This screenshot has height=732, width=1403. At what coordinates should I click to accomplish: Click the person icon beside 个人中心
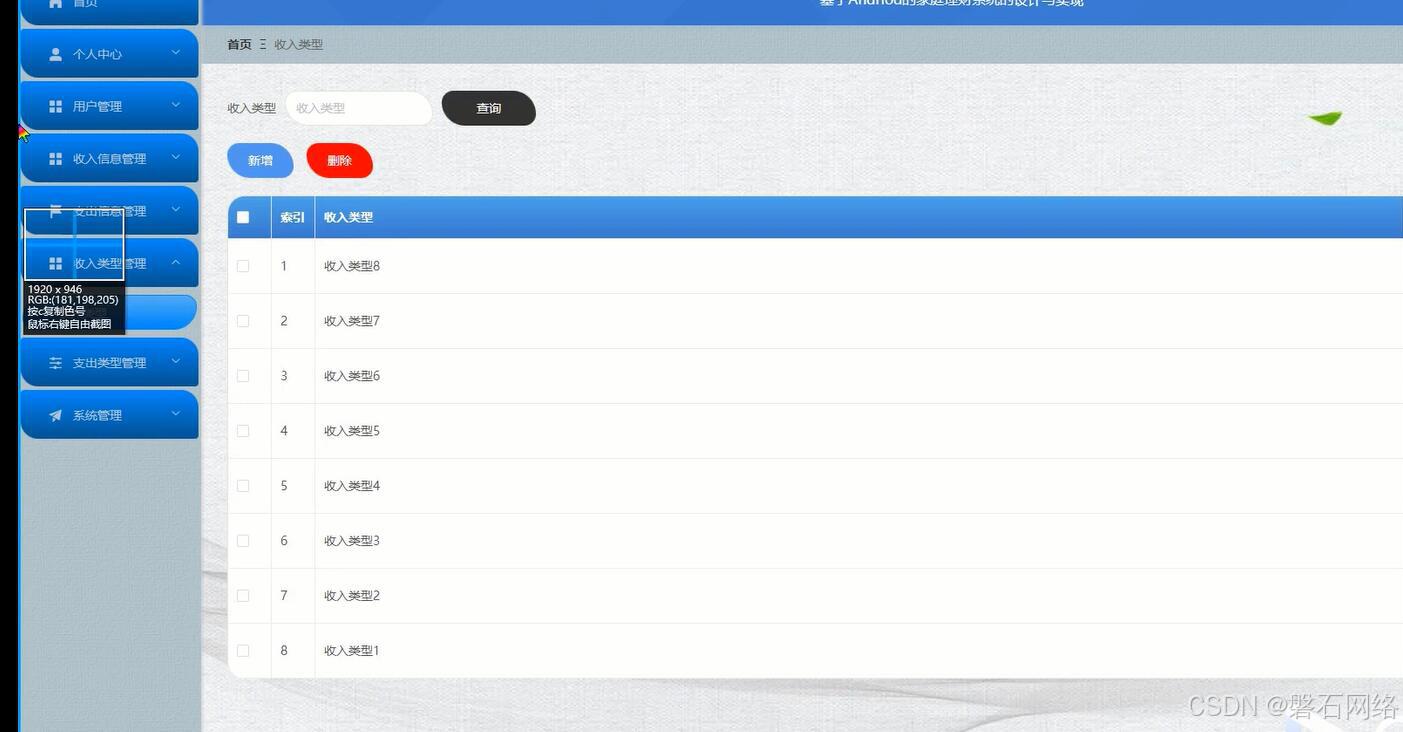coord(56,54)
